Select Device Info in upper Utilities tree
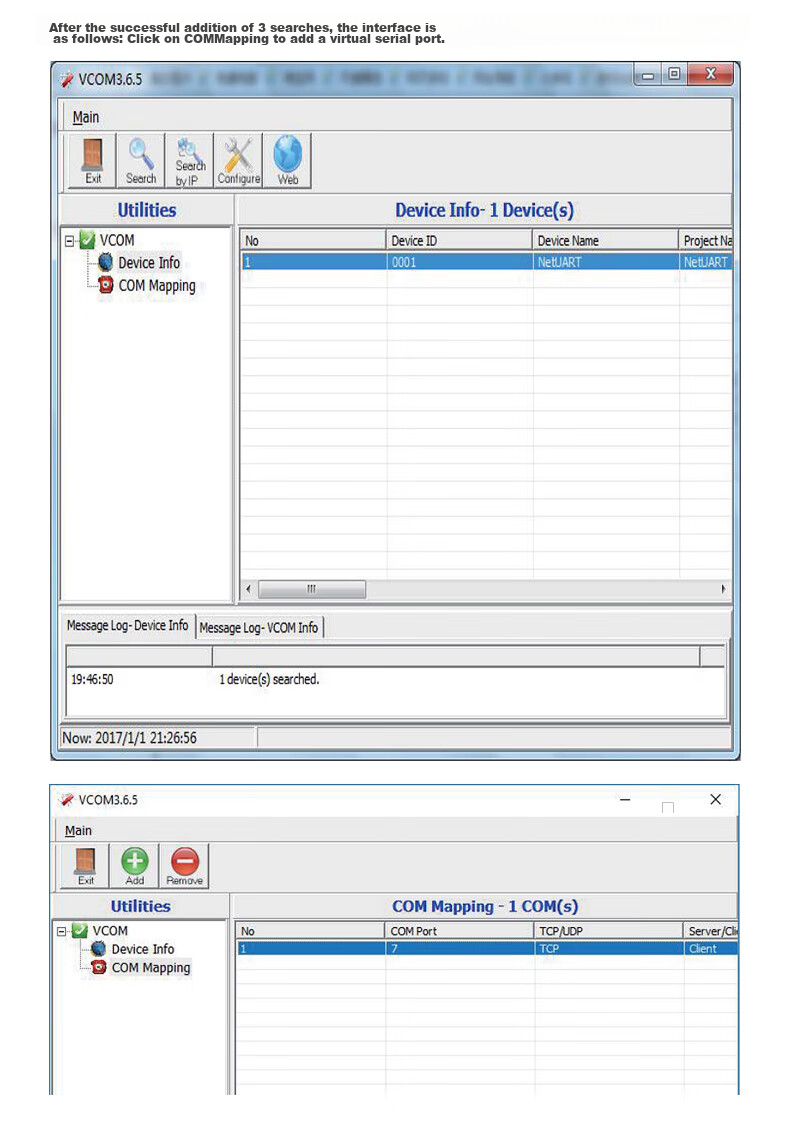Image resolution: width=790 pixels, height=1123 pixels. (149, 263)
